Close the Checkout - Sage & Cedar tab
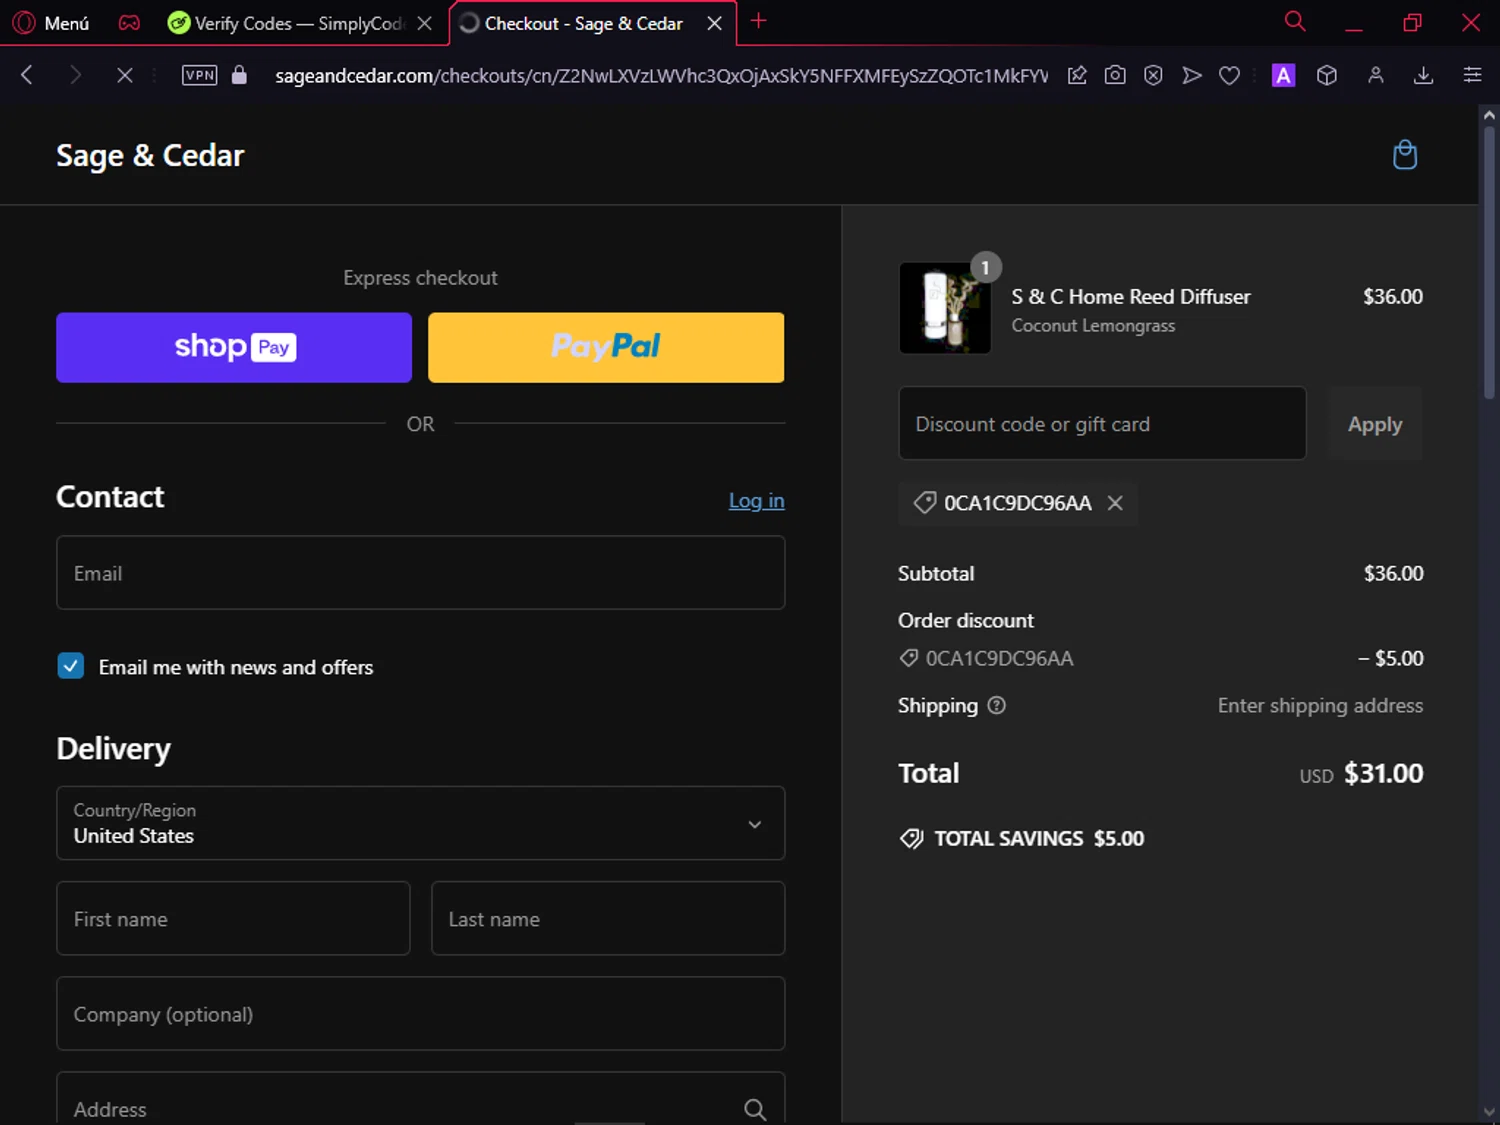 tap(714, 23)
